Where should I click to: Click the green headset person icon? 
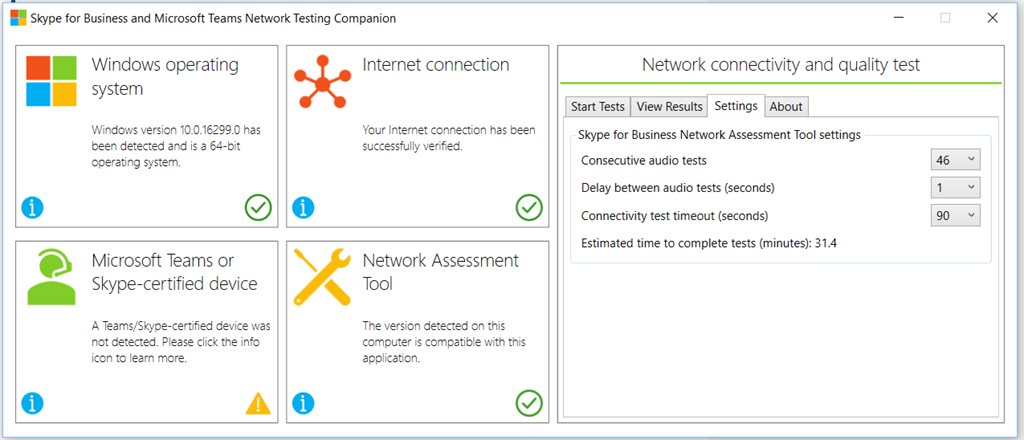point(52,277)
